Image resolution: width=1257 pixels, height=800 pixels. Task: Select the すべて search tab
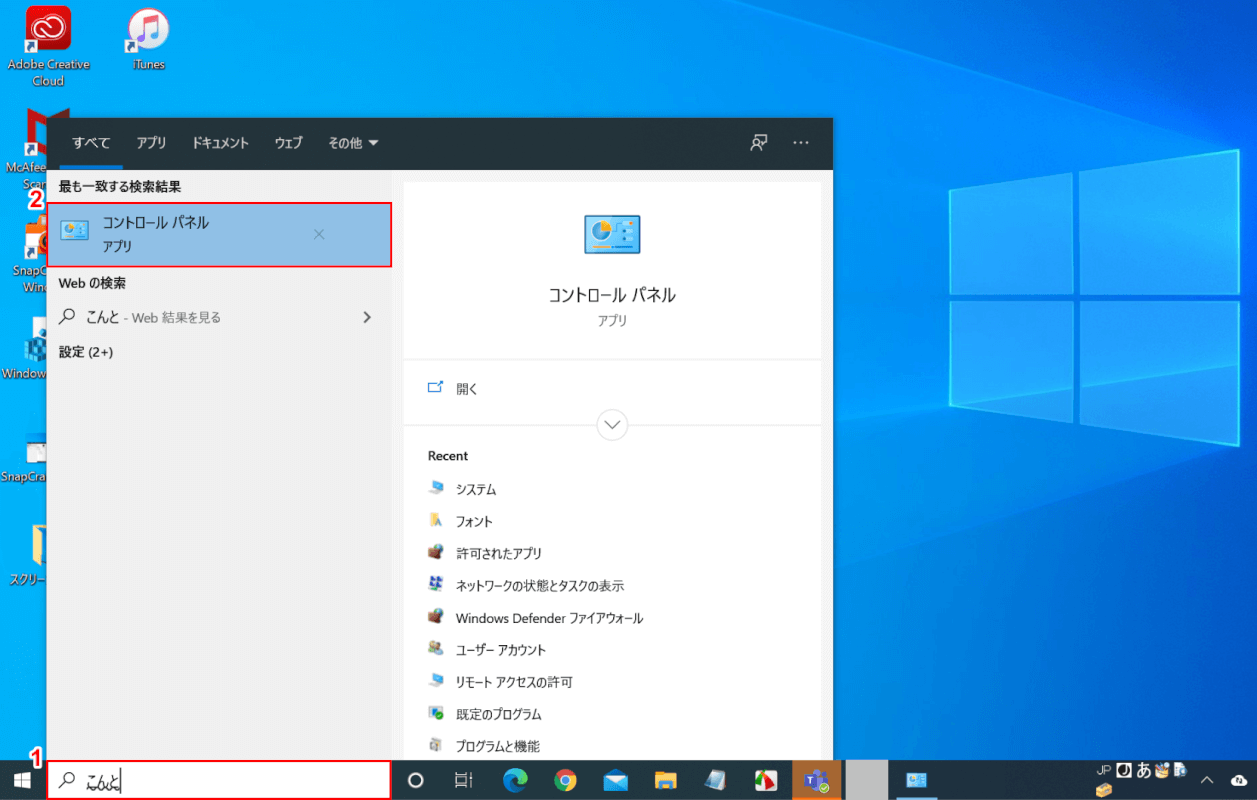[x=91, y=143]
